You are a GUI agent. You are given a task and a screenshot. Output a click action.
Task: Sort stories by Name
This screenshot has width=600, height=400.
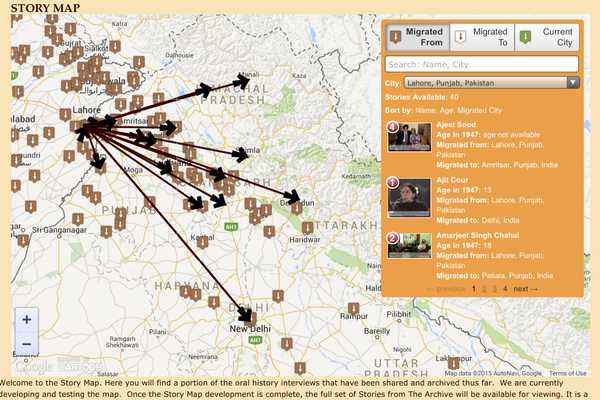[424, 110]
